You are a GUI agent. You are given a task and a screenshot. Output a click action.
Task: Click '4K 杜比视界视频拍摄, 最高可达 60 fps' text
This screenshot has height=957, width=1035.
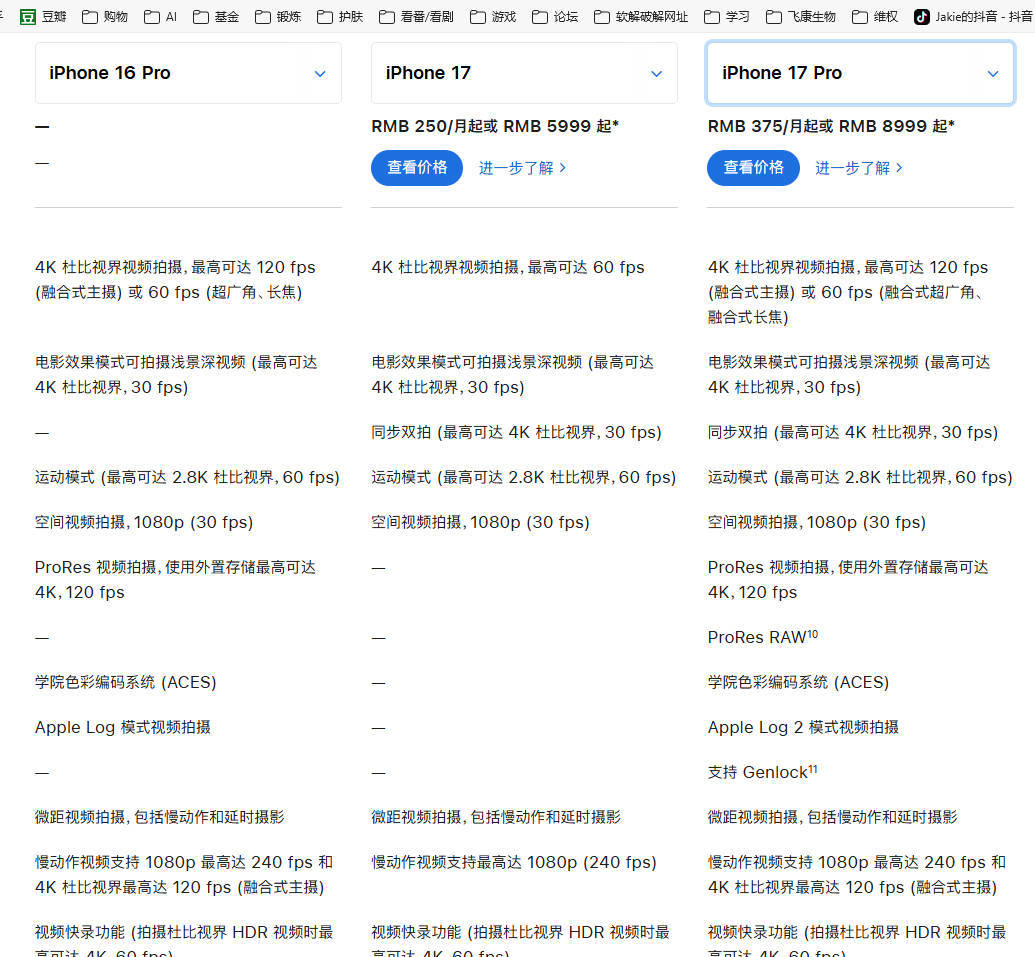(x=508, y=267)
